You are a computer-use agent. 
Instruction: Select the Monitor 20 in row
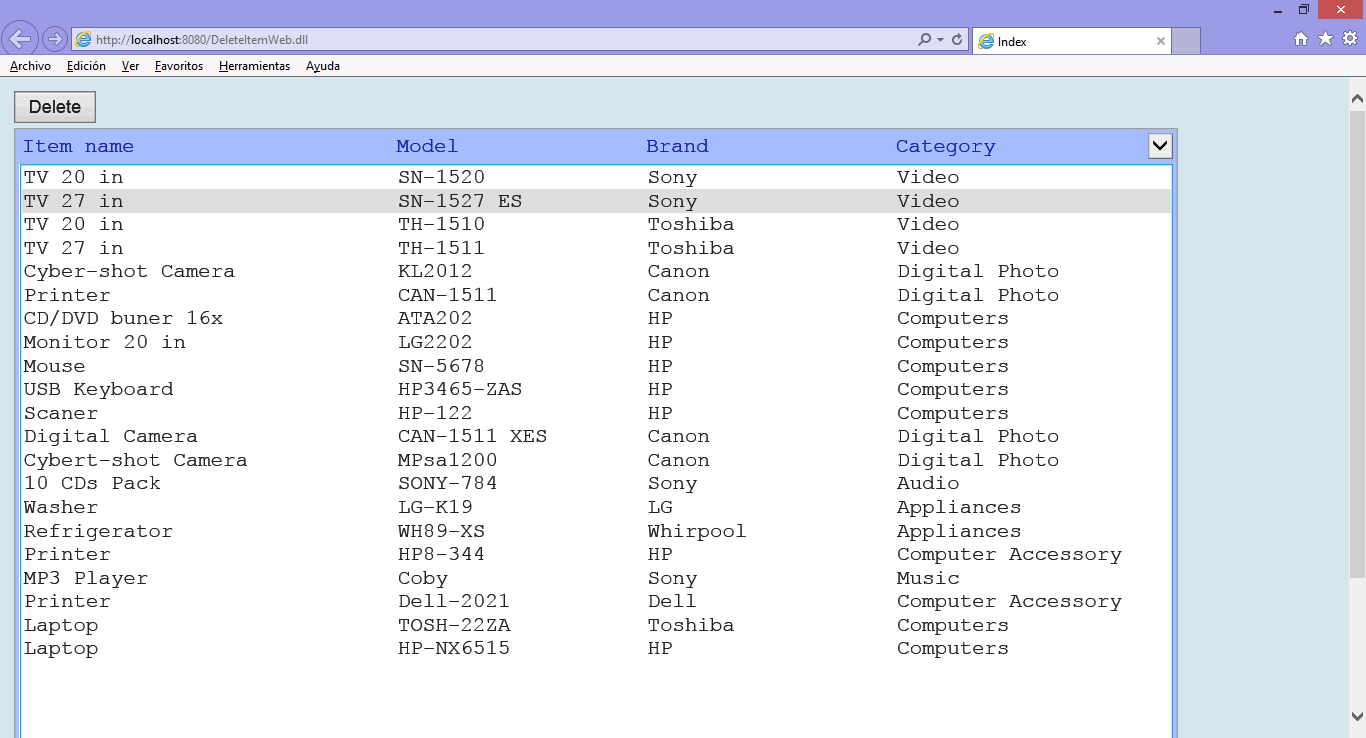tap(596, 342)
